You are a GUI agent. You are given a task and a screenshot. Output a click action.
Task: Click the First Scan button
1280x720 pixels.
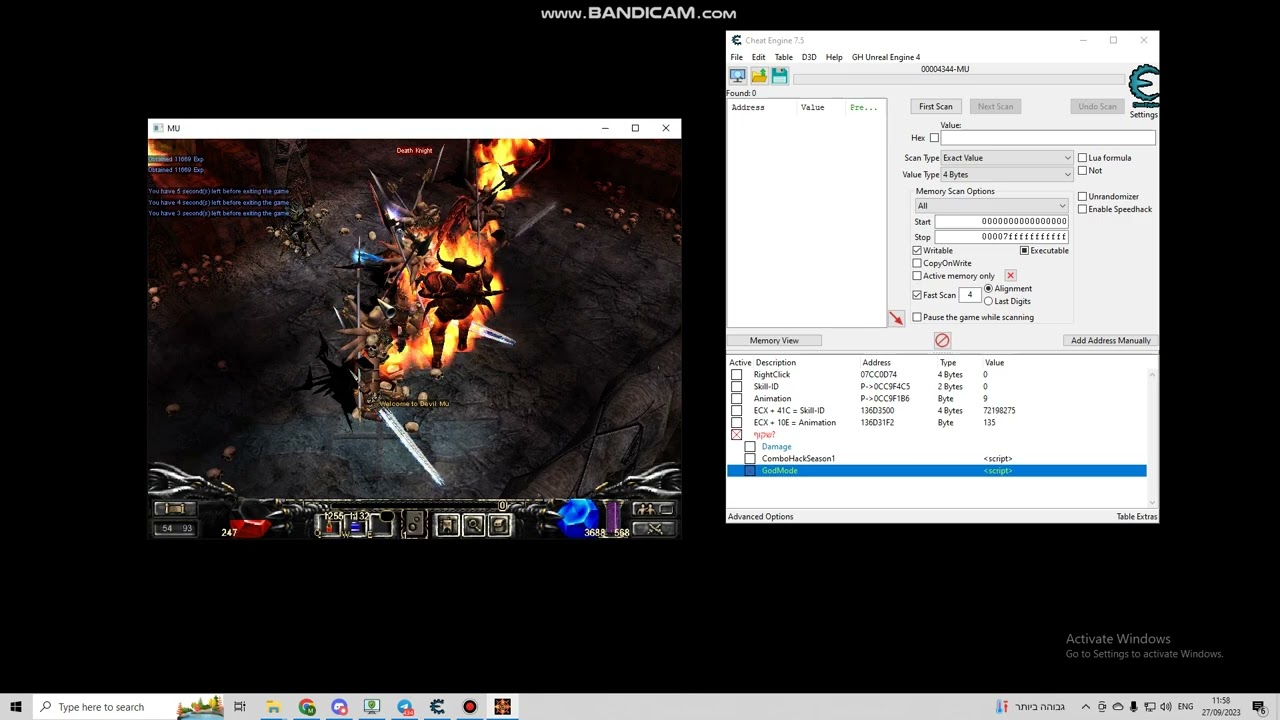pyautogui.click(x=936, y=107)
